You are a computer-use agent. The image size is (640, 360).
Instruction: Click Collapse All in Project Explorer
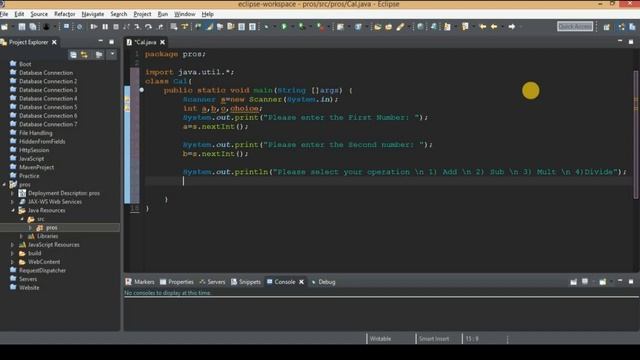click(73, 55)
